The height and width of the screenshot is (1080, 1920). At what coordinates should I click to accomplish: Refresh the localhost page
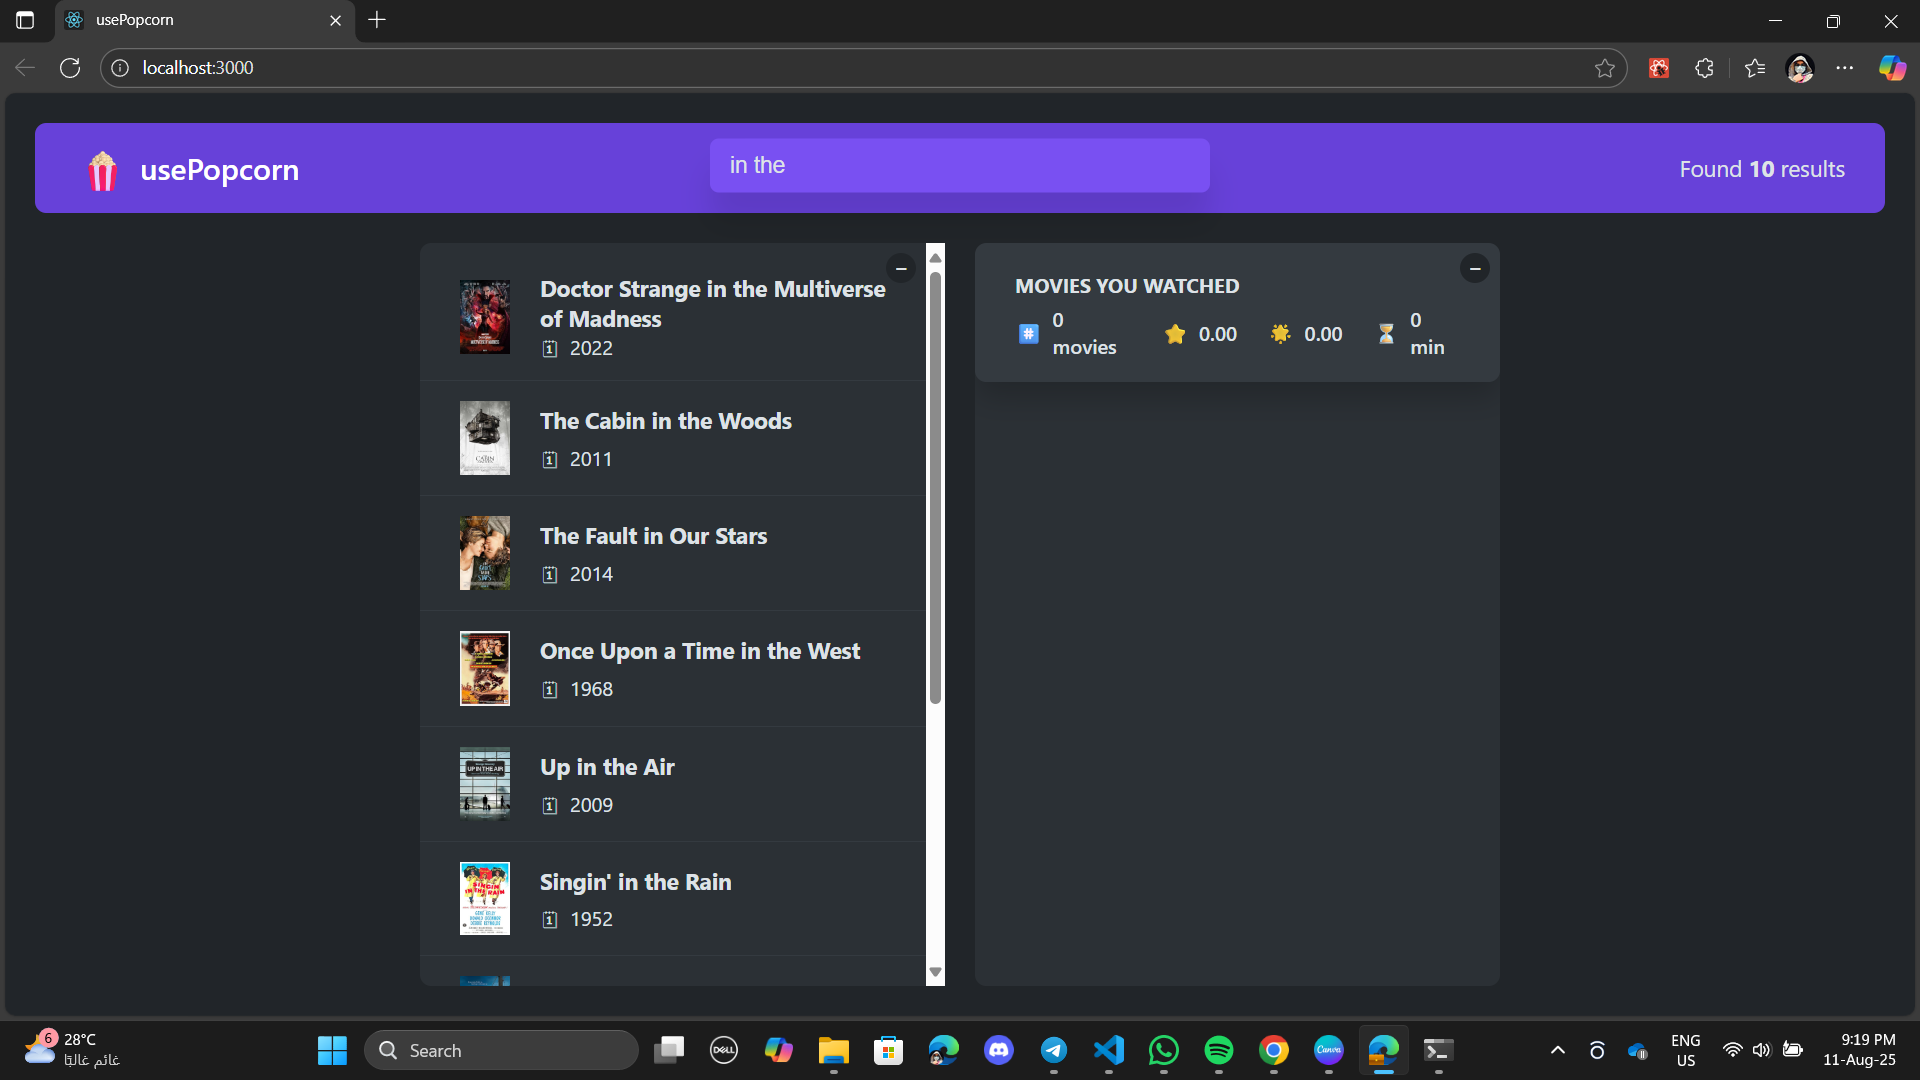(70, 68)
